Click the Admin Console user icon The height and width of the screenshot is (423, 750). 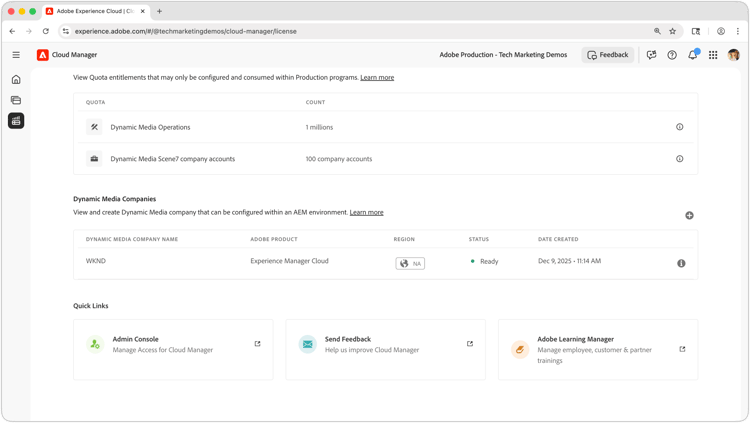pyautogui.click(x=95, y=344)
